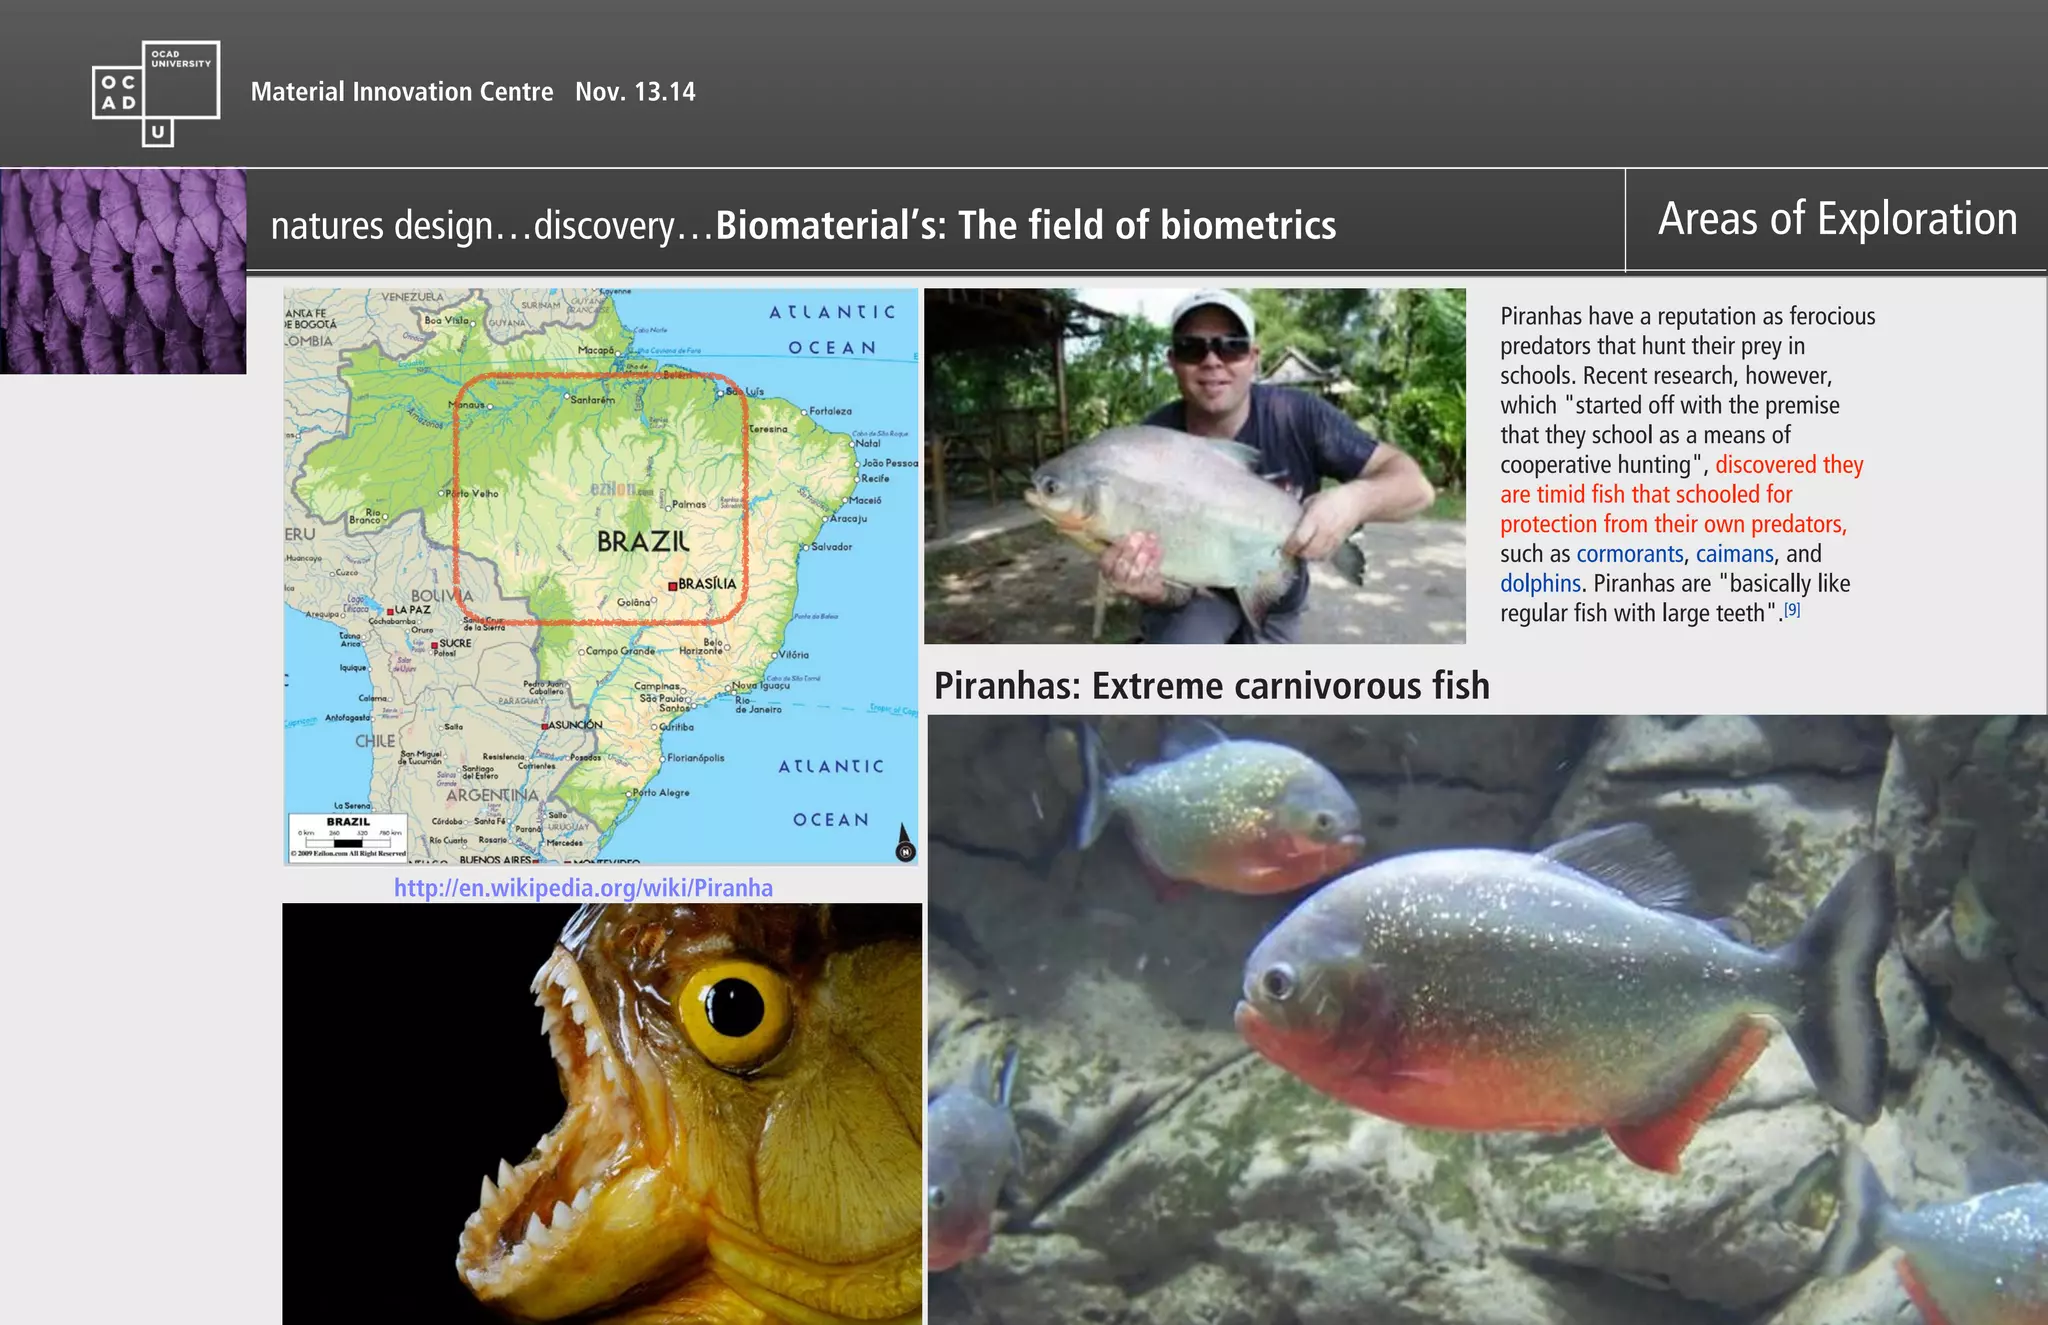Click the ASUNCIÓN label on map
This screenshot has width=2048, height=1325.
tap(575, 725)
